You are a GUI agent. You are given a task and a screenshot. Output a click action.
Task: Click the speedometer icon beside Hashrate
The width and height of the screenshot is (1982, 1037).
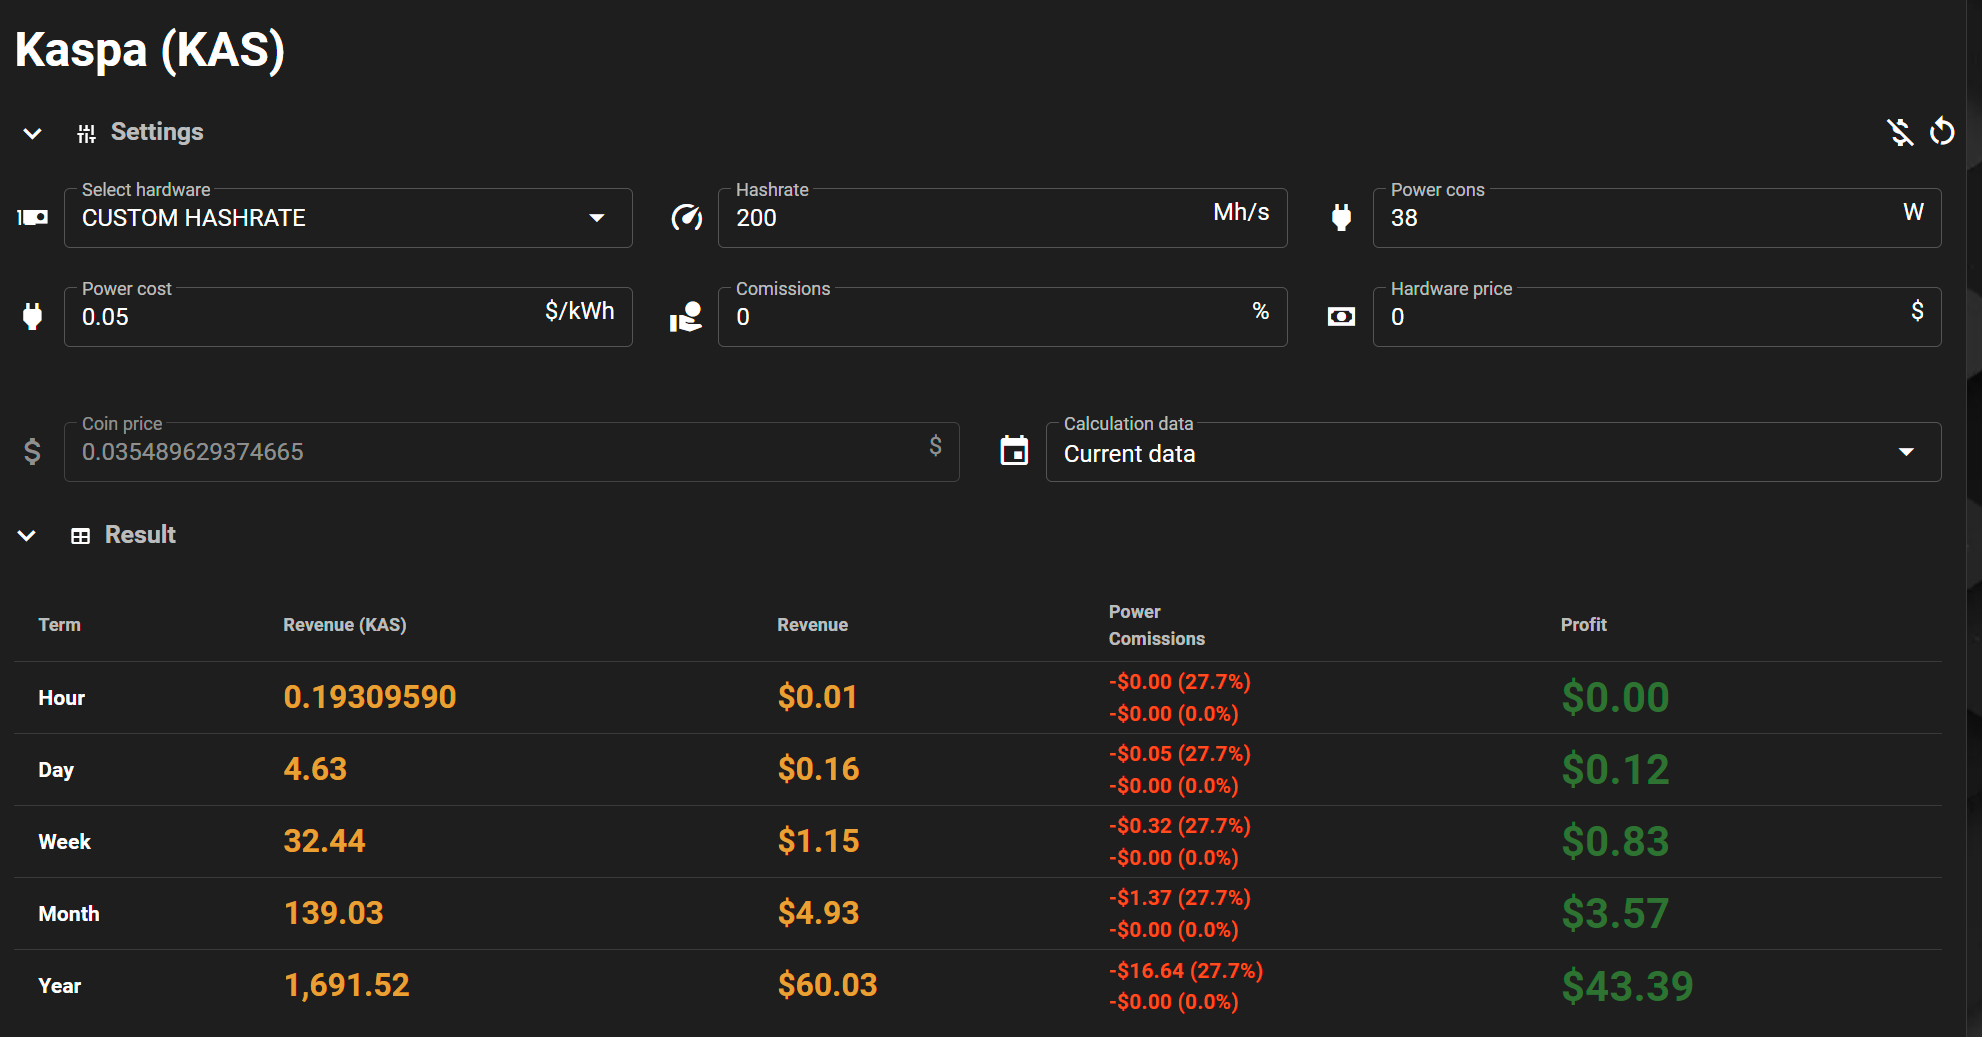click(686, 217)
